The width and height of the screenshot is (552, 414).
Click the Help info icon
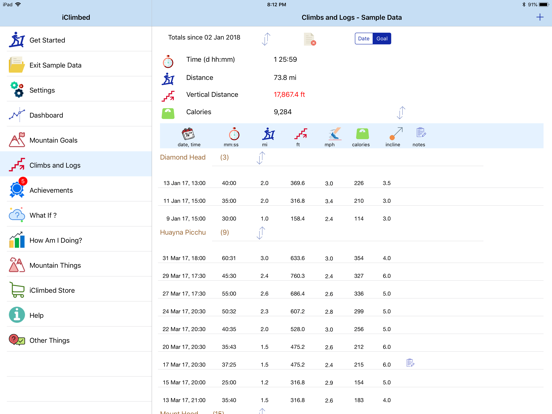[17, 315]
